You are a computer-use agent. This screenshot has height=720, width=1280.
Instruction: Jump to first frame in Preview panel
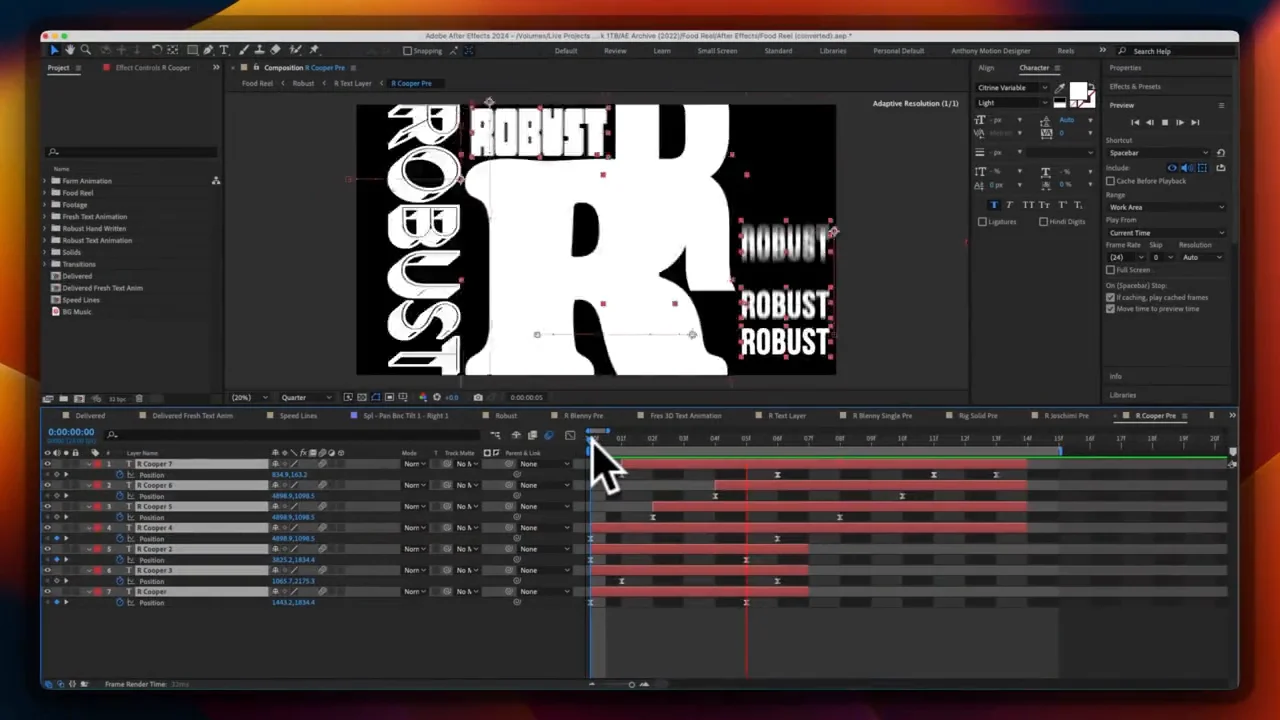tap(1135, 122)
